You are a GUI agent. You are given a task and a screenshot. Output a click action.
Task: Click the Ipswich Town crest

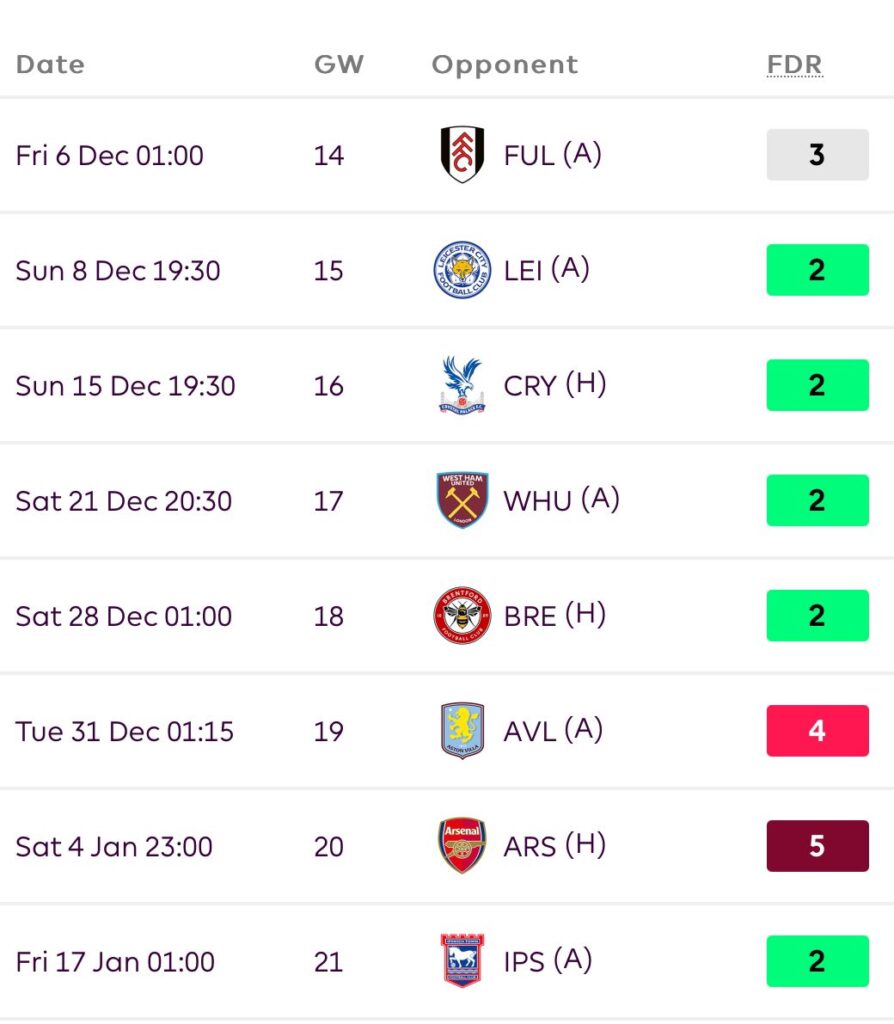click(462, 961)
